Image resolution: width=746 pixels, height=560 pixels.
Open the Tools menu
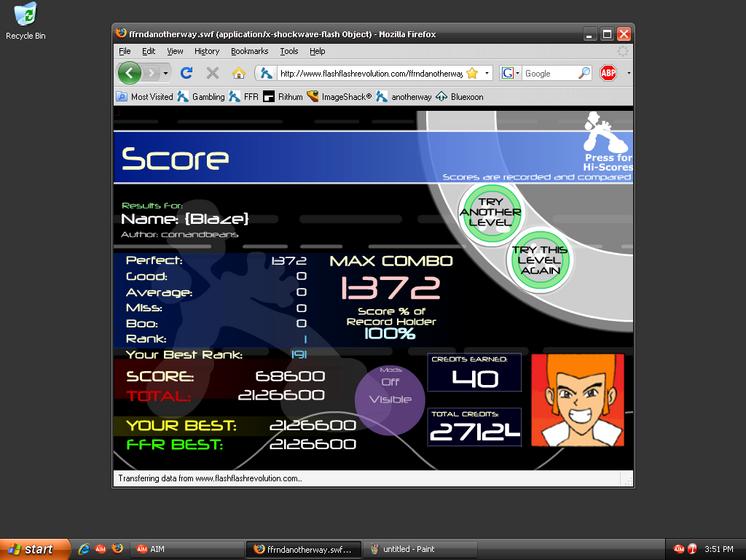[x=289, y=51]
